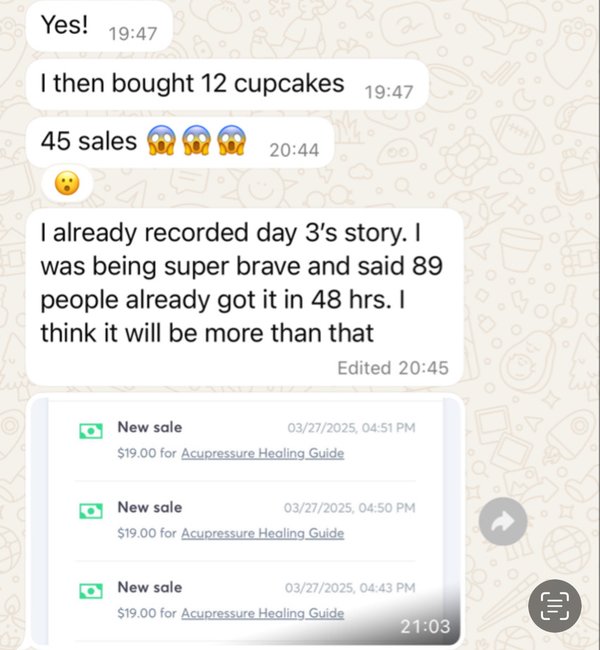The width and height of the screenshot is (600, 650).
Task: Select the "I then bought 12 cupcakes" message
Action: click(x=227, y=84)
